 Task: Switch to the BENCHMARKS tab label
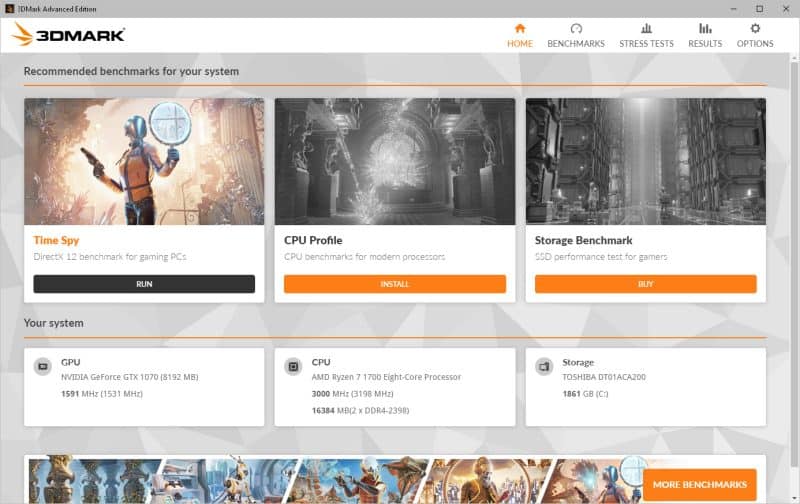click(x=576, y=44)
